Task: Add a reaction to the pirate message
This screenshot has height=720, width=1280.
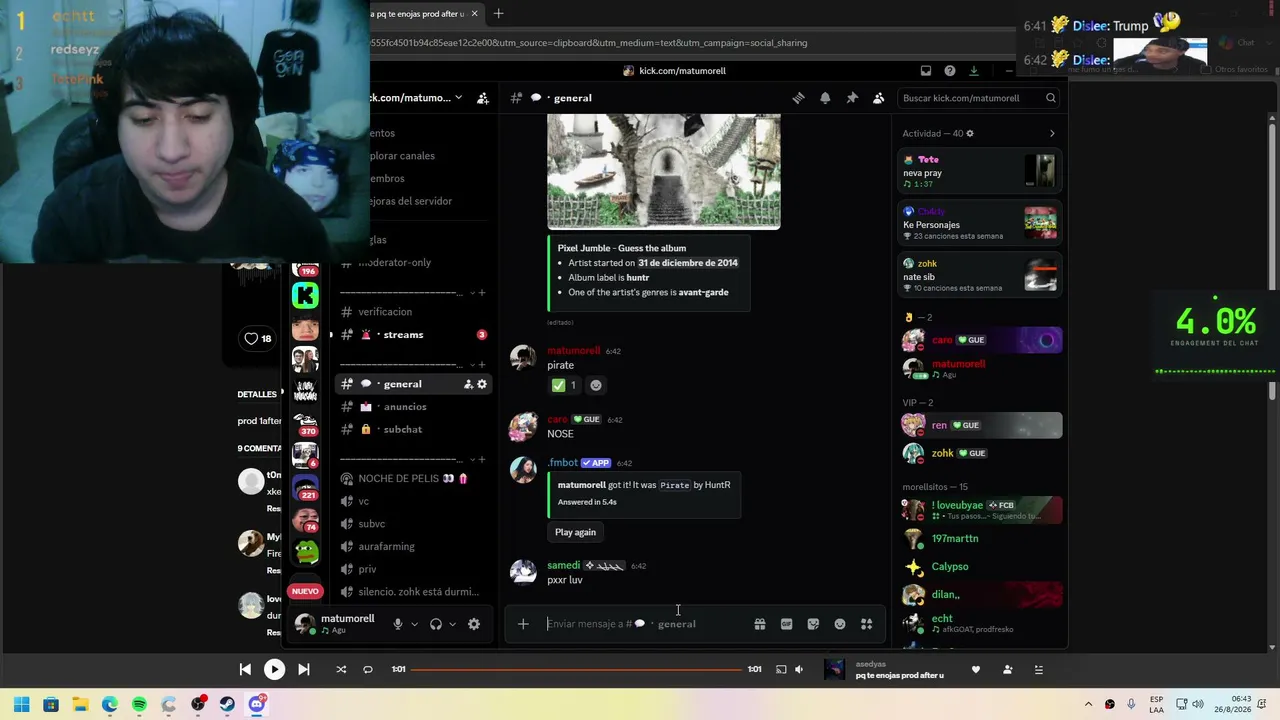Action: click(x=596, y=385)
